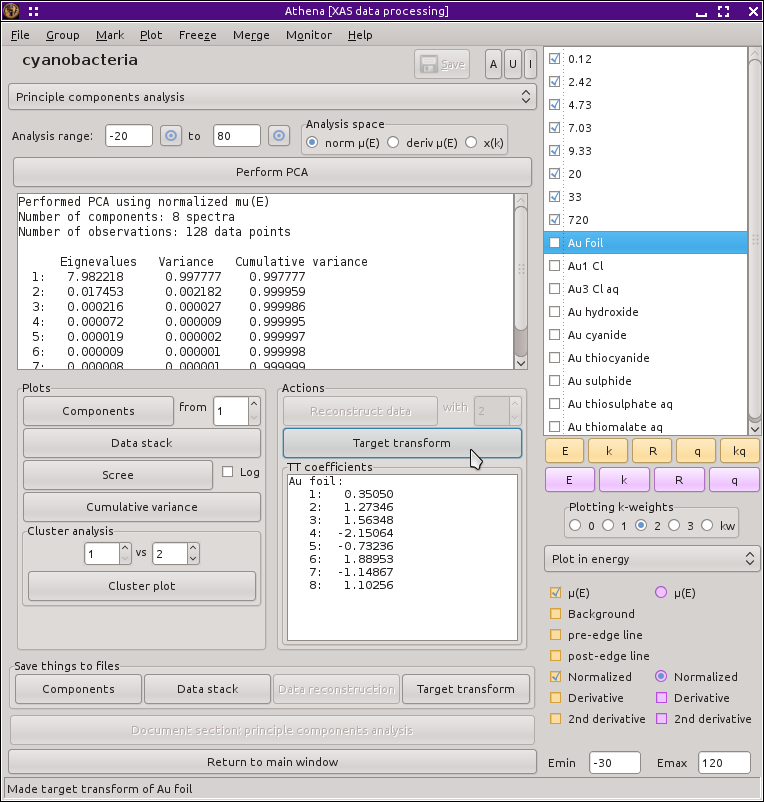Decrease second cluster analysis component spinner
The width and height of the screenshot is (764, 802).
(193, 559)
